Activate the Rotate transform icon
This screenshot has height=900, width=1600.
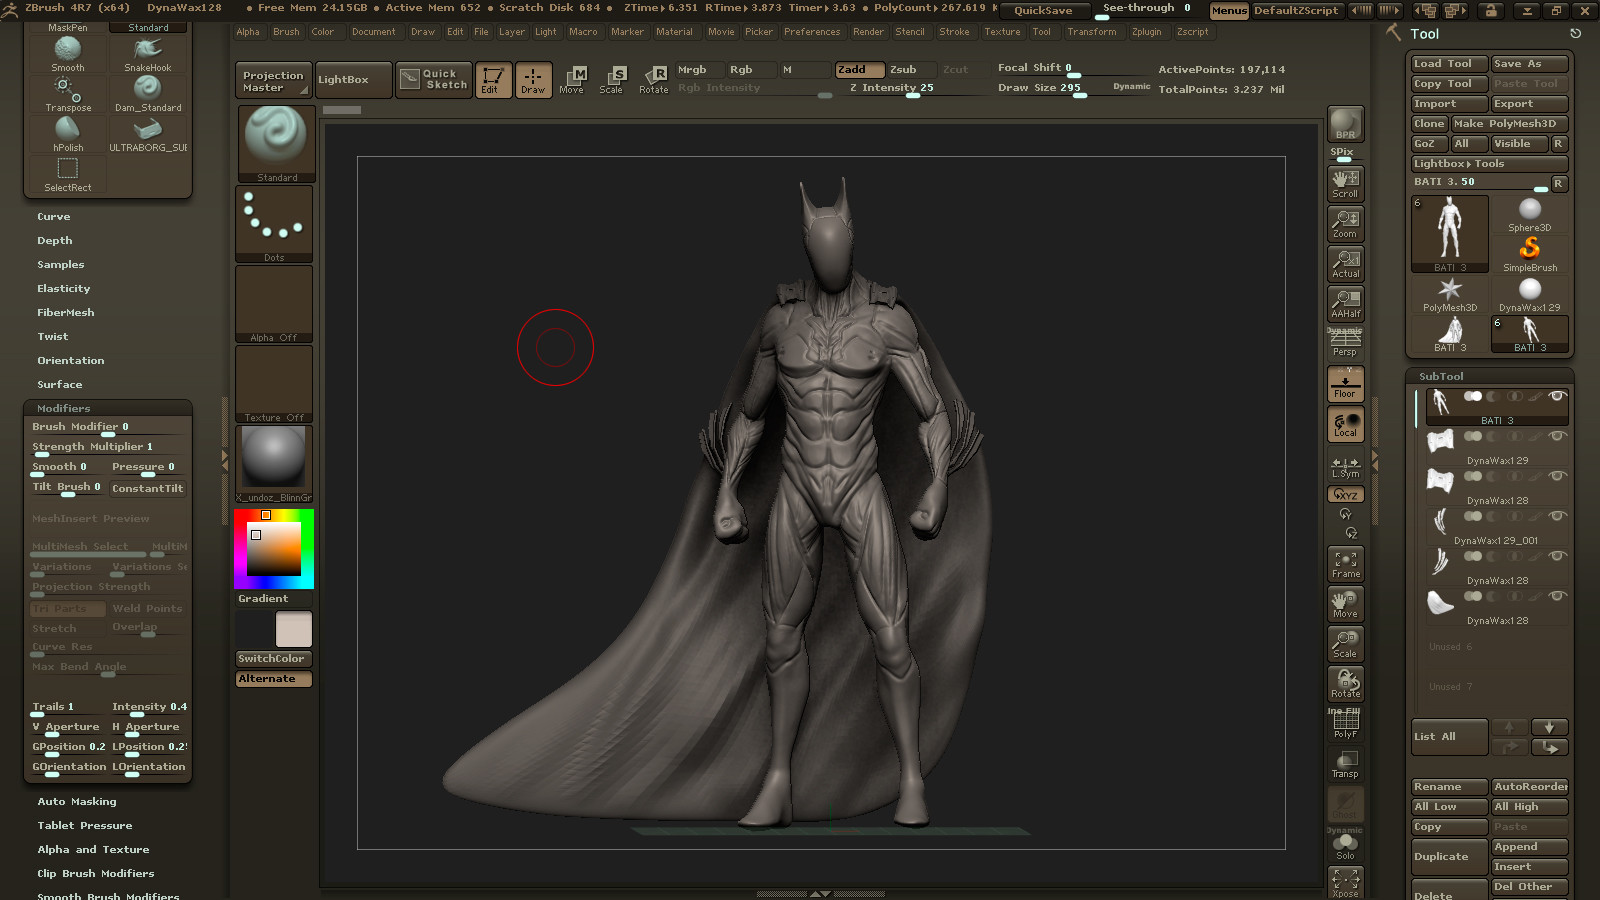coord(654,80)
